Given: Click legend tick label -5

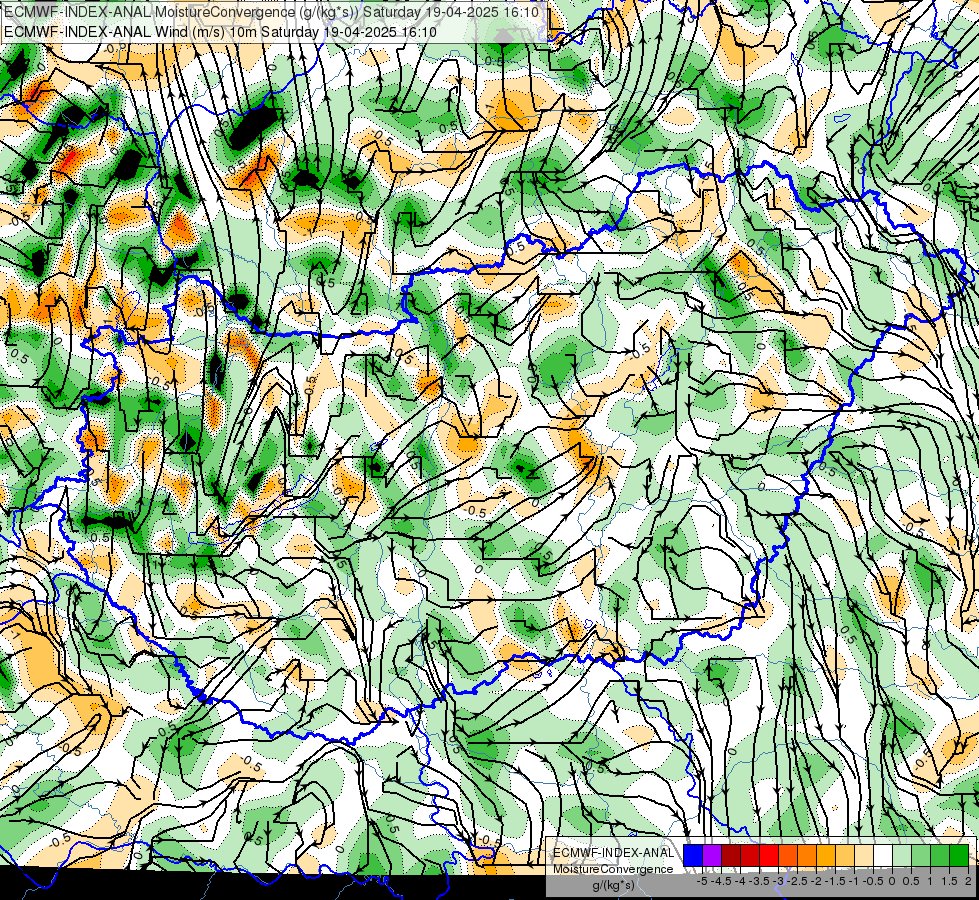Looking at the screenshot, I should point(702,881).
